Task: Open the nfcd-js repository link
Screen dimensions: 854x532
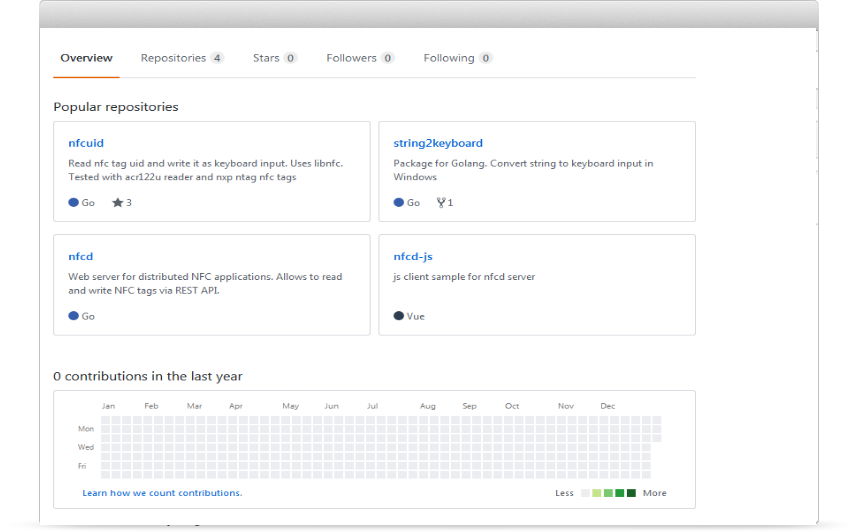Action: click(x=413, y=257)
